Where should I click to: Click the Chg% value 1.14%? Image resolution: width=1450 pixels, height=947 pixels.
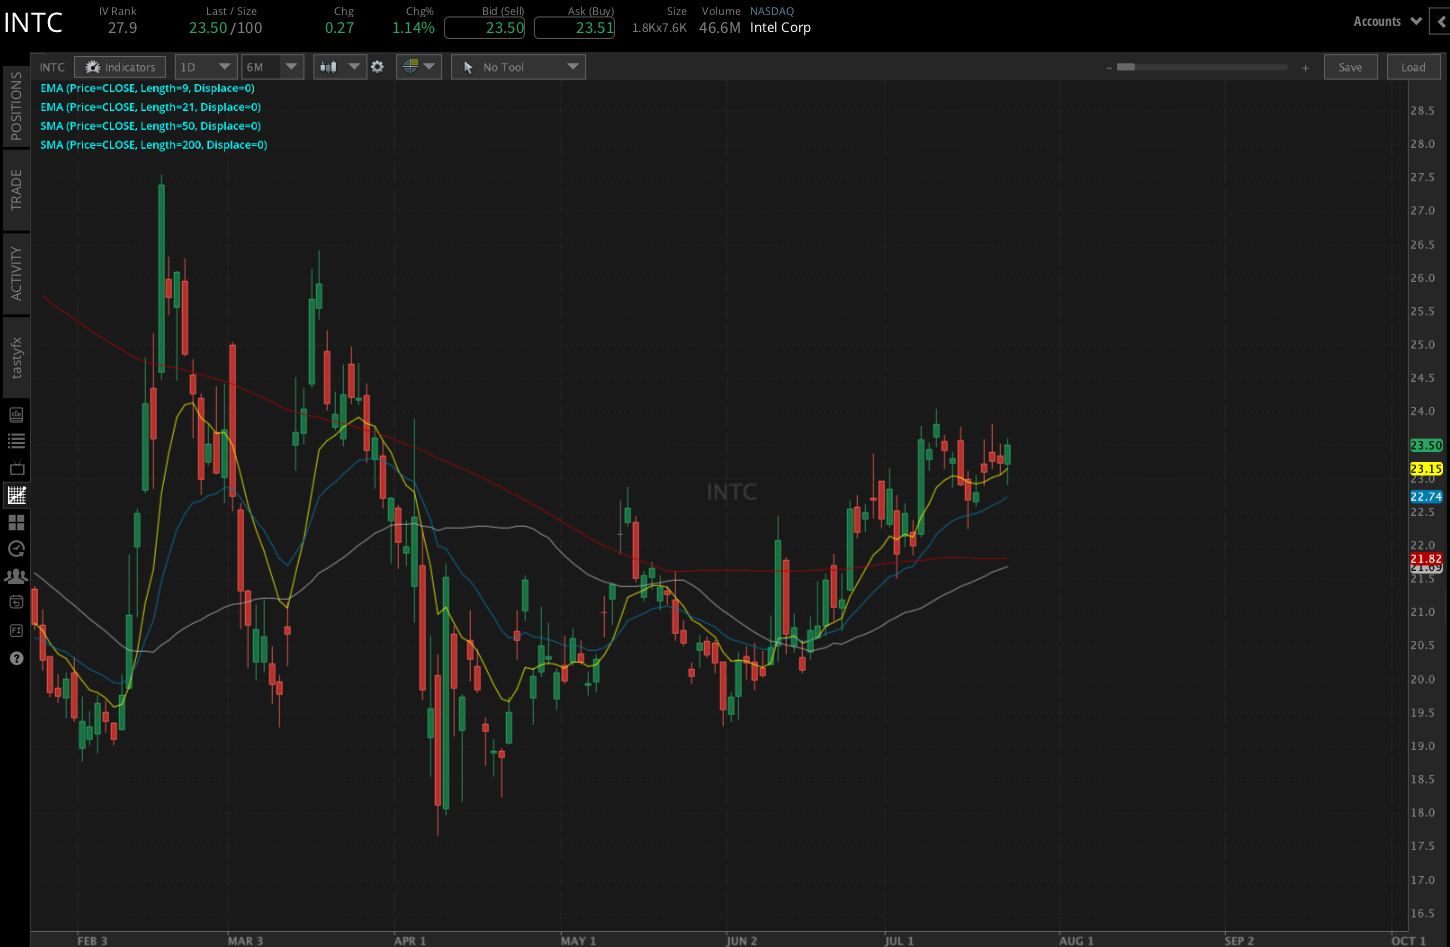coord(413,28)
